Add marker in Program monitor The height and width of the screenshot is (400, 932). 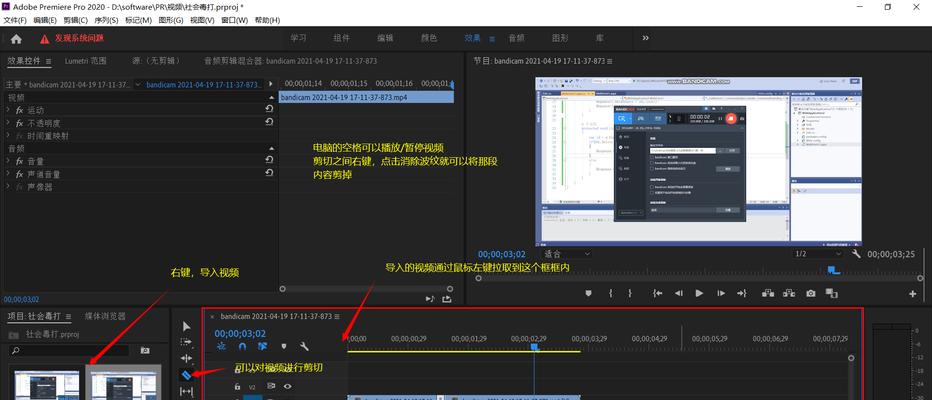tap(588, 293)
